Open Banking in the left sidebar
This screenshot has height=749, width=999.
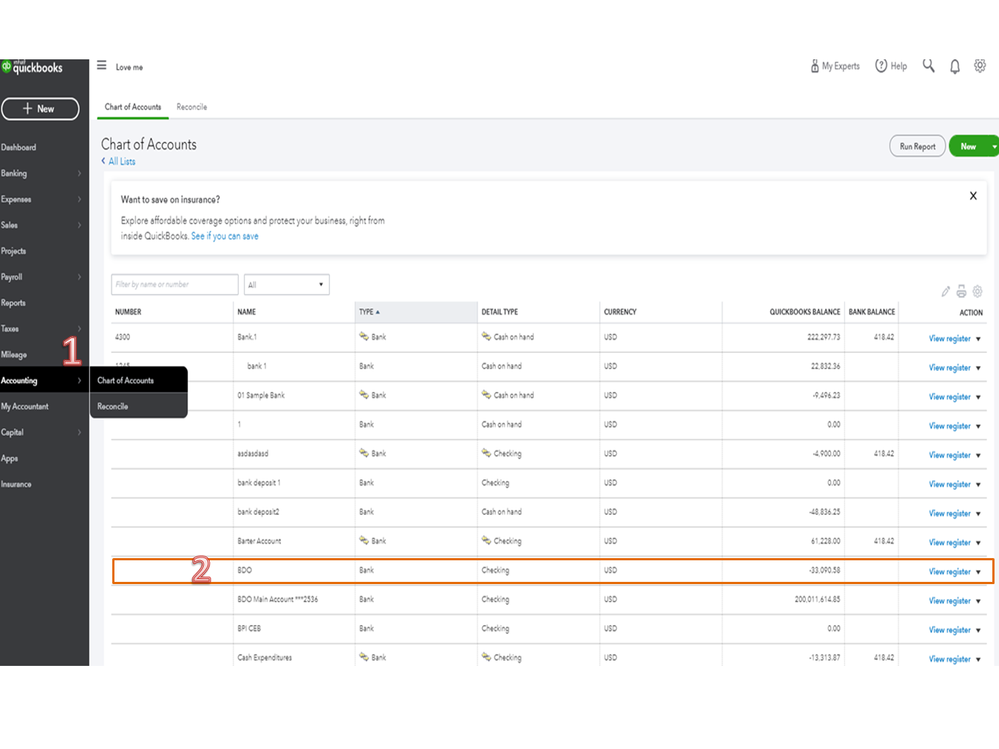pos(14,173)
